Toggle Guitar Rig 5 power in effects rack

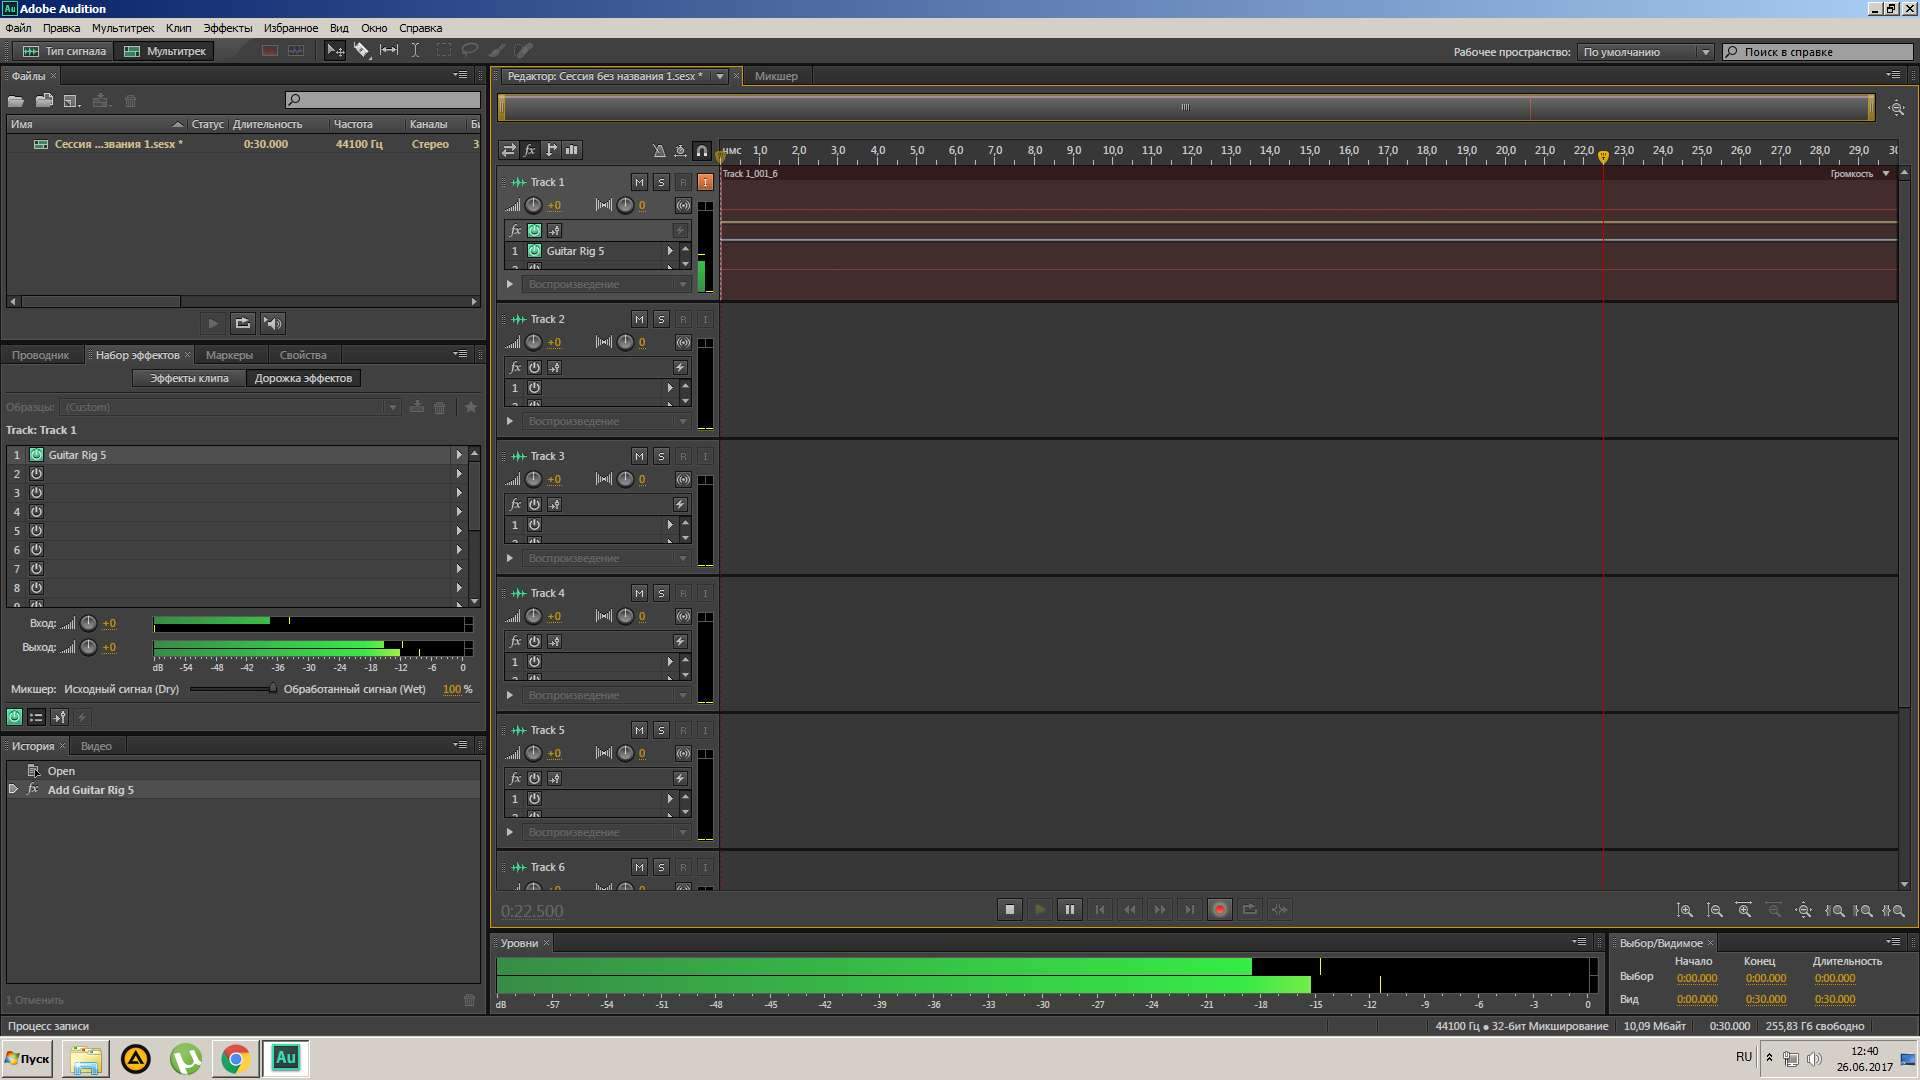pos(37,455)
